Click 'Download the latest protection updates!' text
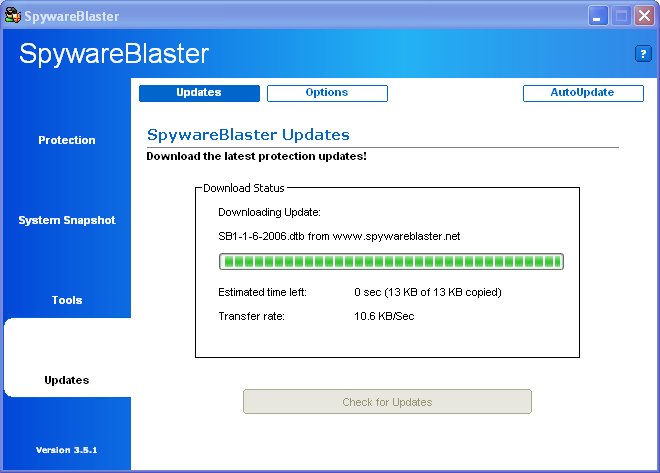 tap(256, 156)
